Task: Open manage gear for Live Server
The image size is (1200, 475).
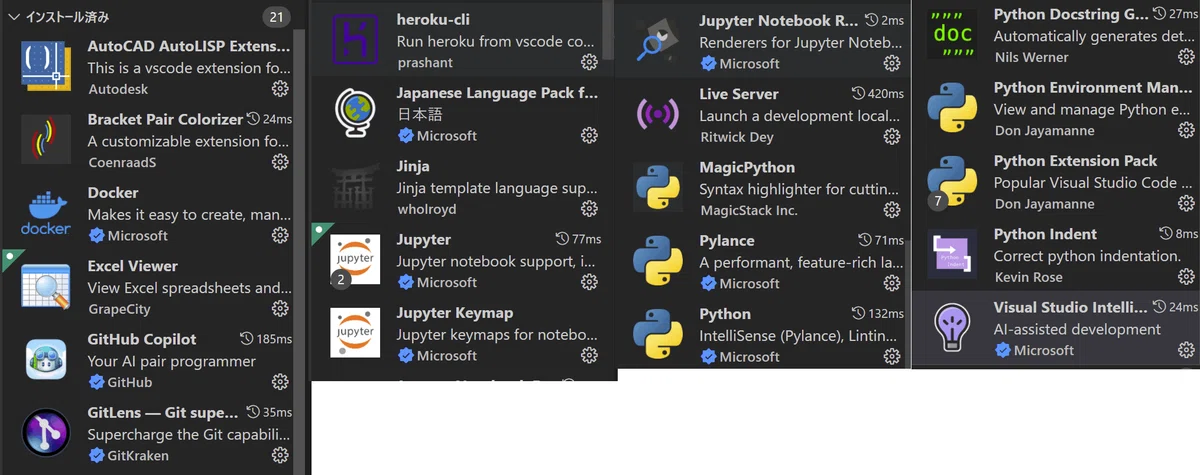Action: click(x=892, y=137)
